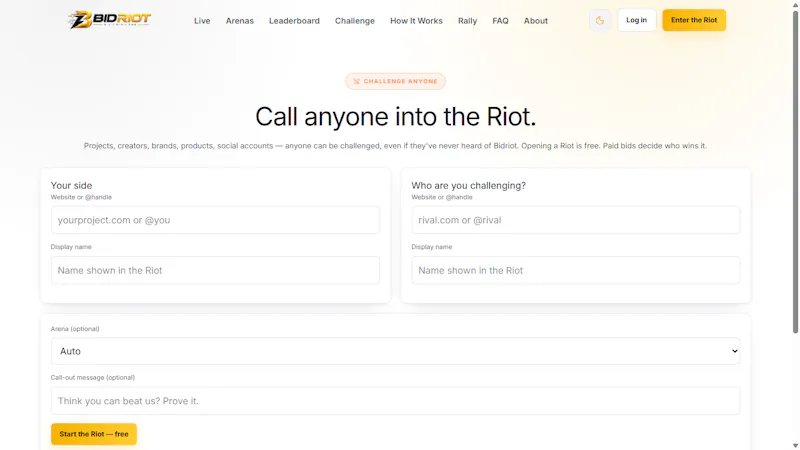800x450 pixels.
Task: Focus Your side display name field
Action: click(x=215, y=270)
